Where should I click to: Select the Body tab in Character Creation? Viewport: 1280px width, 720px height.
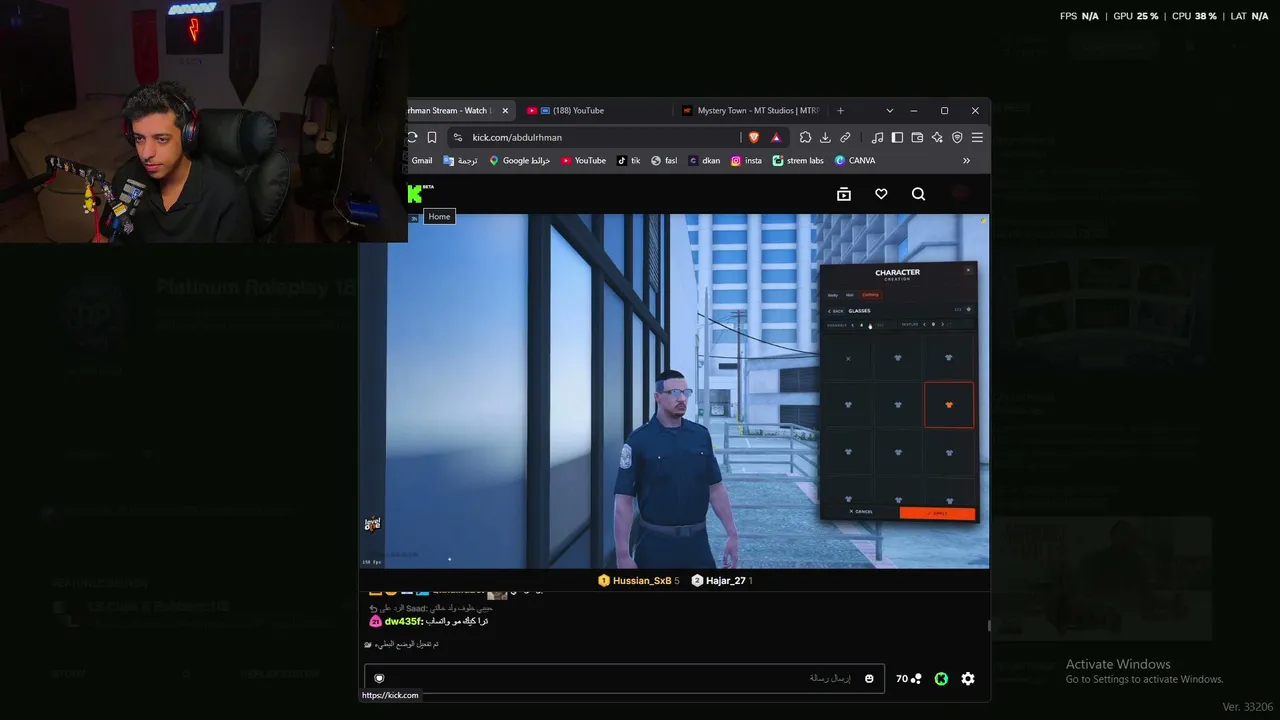[833, 295]
